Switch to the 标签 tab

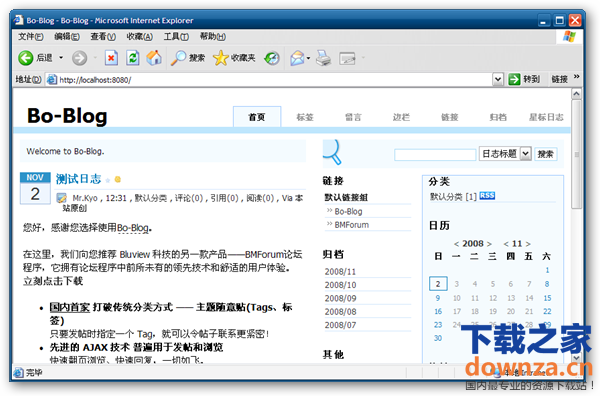pos(305,117)
